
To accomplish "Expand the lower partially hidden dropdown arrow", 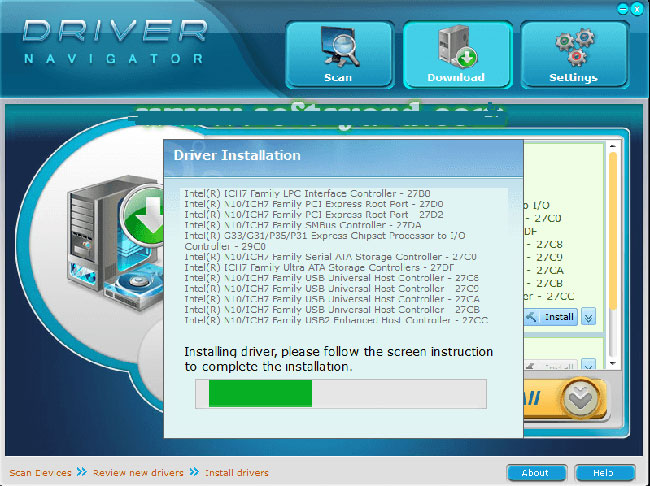I will tap(589, 364).
